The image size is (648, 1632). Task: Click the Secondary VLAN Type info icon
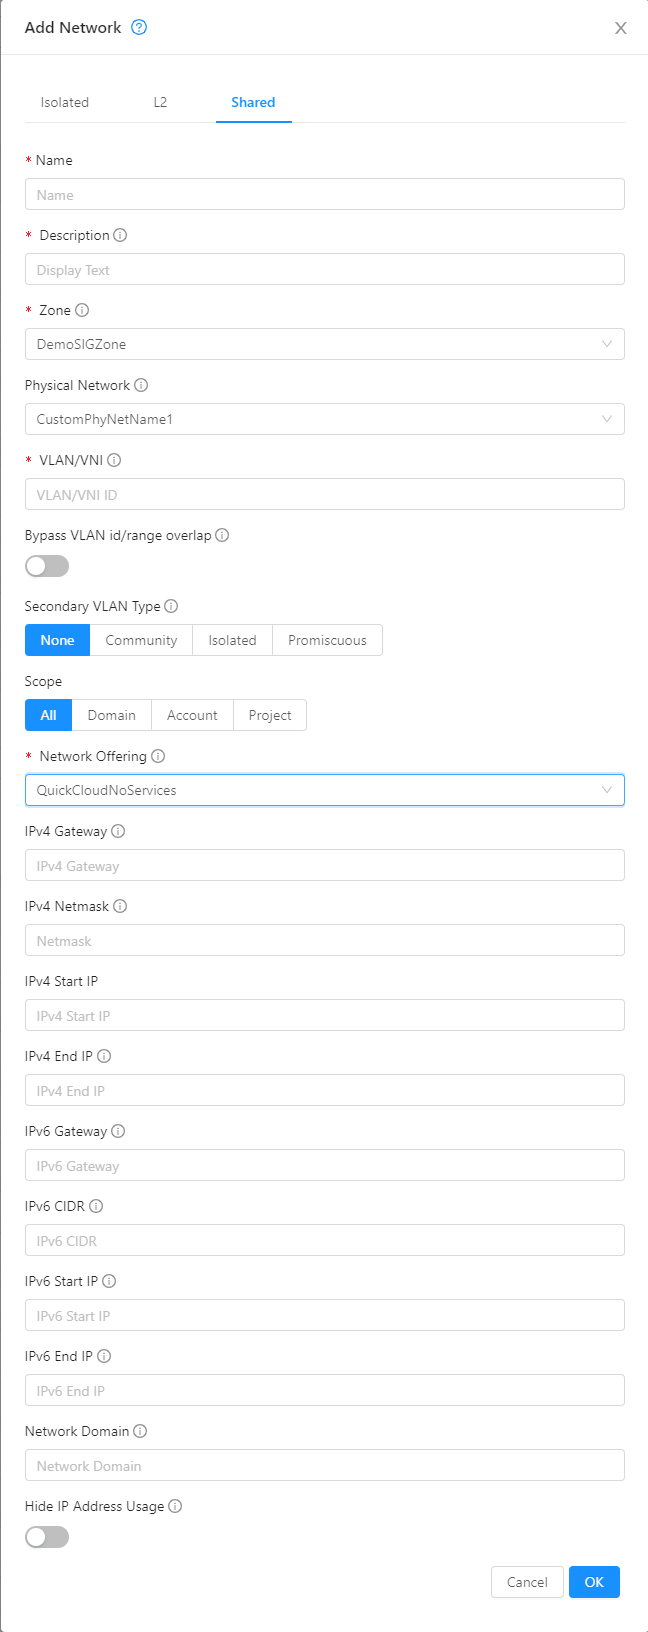coord(171,606)
